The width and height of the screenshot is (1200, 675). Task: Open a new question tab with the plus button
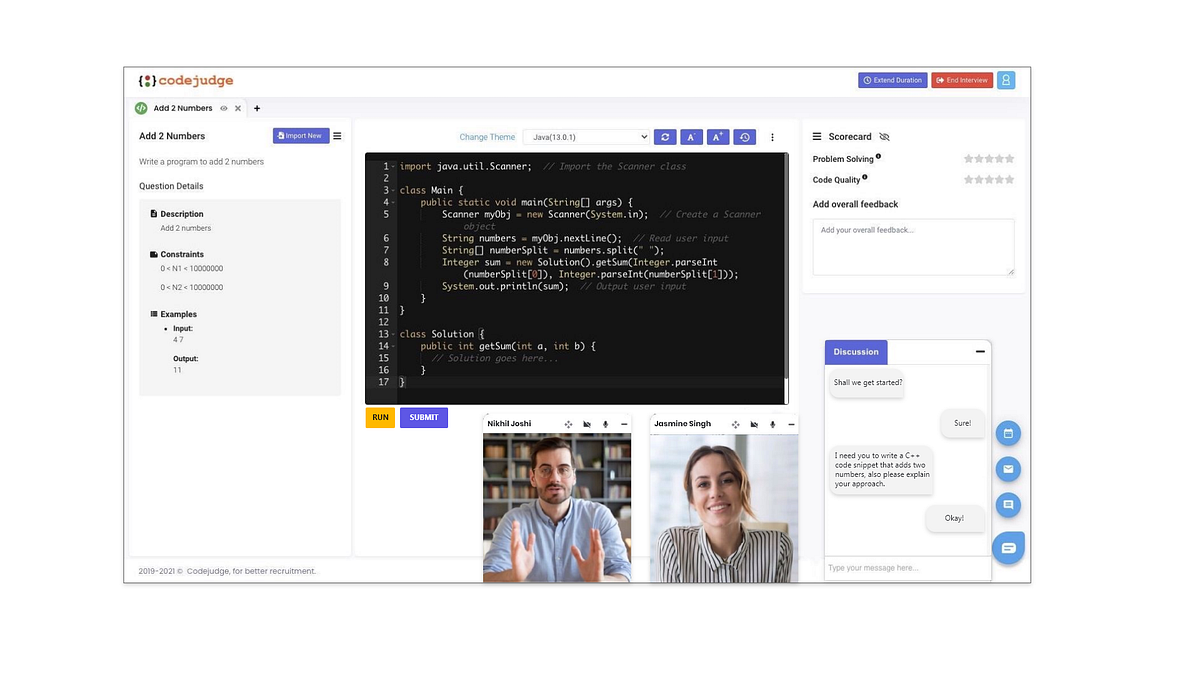(x=258, y=108)
